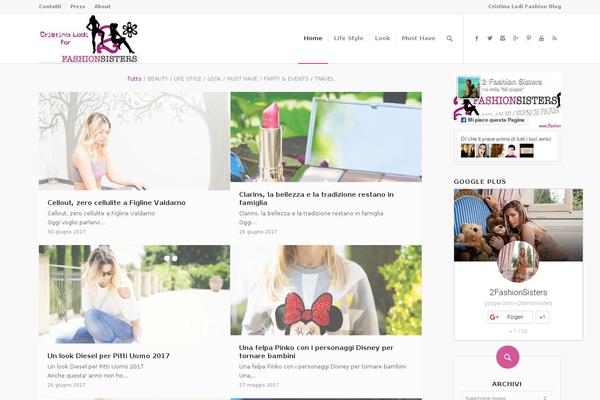
Task: Filter posts by TRAVEL category
Action: [x=324, y=79]
